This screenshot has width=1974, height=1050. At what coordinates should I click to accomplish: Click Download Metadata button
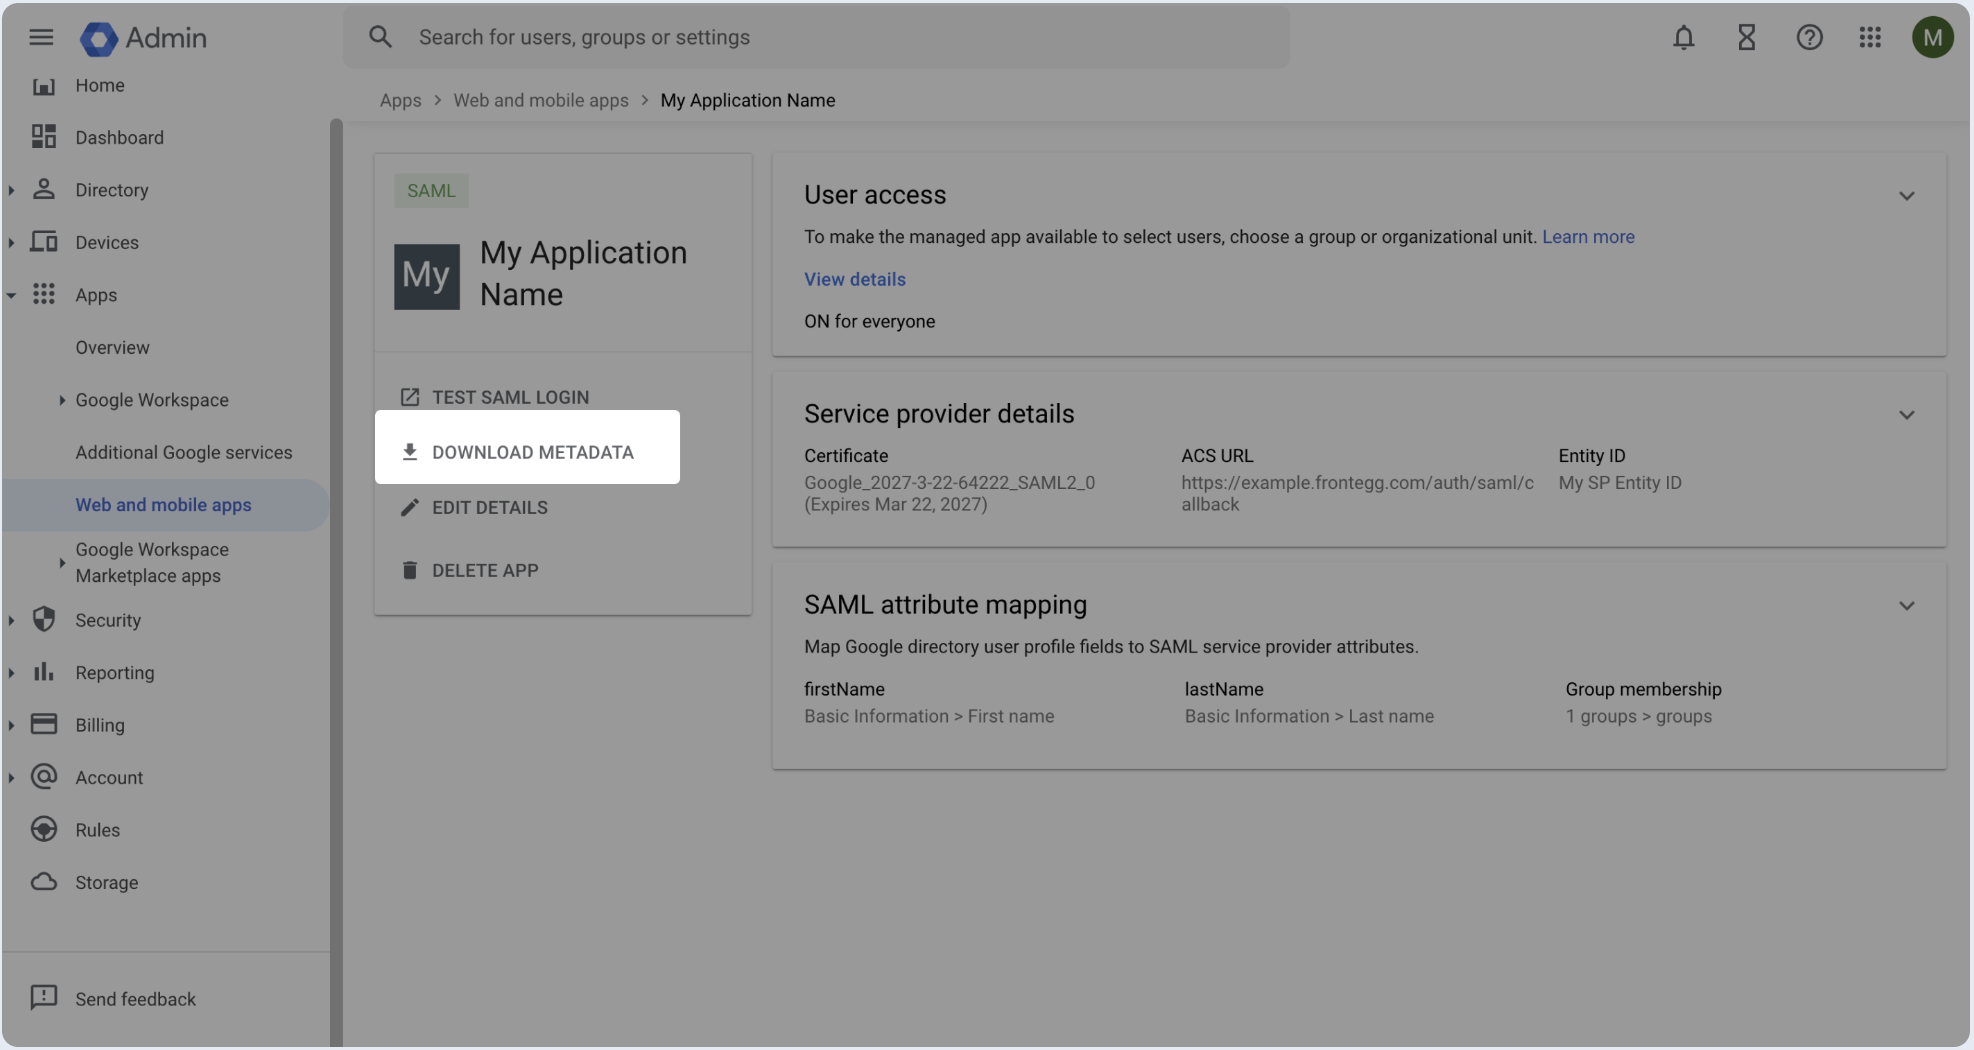[526, 452]
